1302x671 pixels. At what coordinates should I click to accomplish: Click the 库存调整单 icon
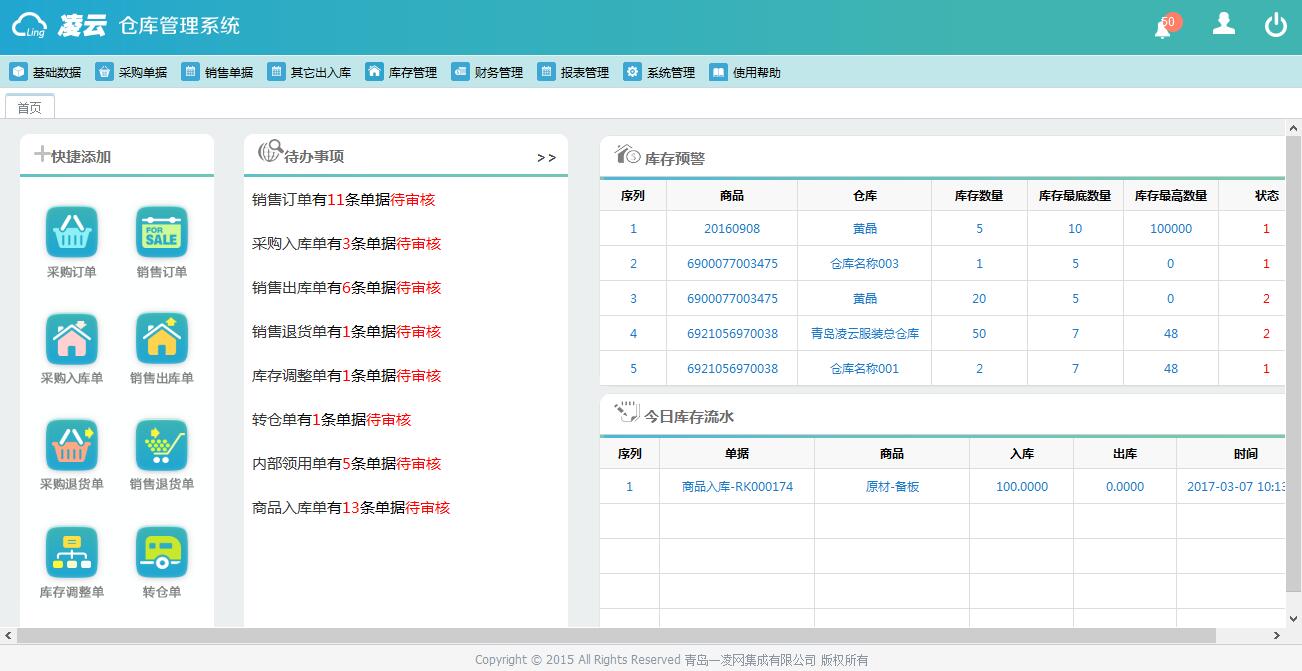pos(71,552)
